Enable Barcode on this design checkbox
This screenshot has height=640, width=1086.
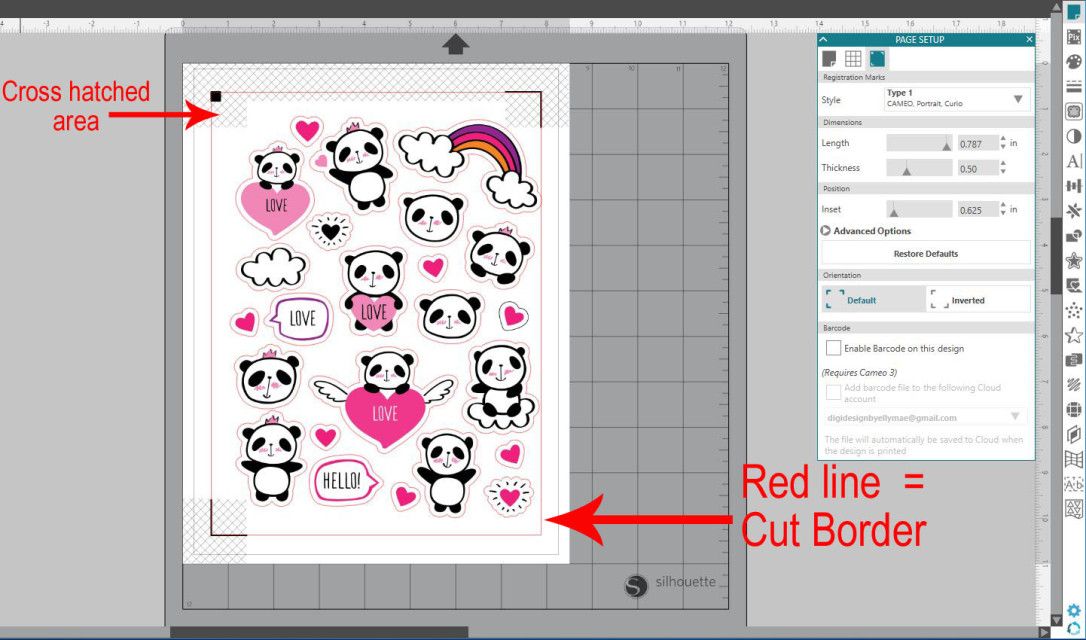[x=834, y=348]
